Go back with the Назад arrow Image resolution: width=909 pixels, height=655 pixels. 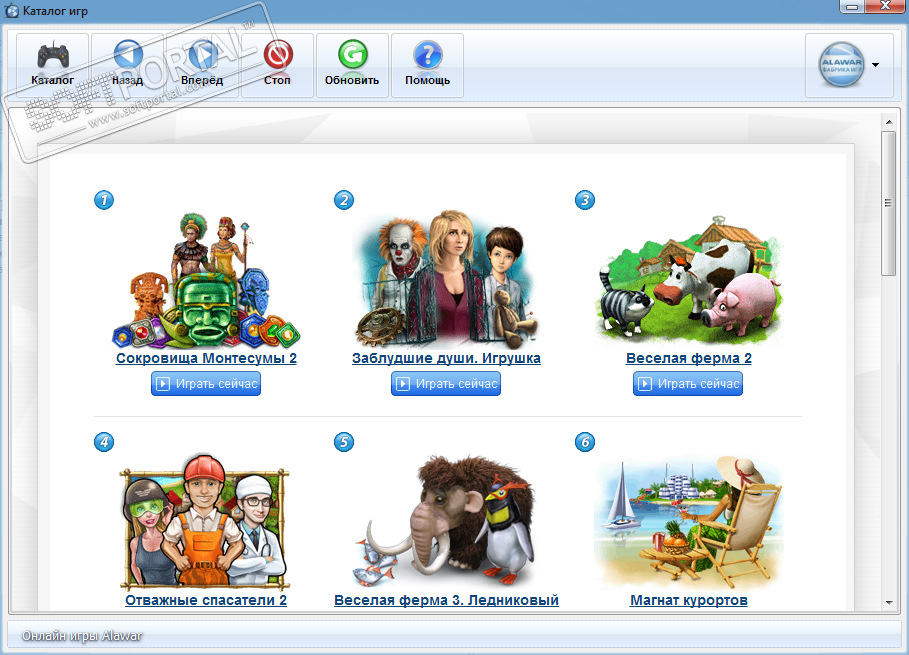pos(128,65)
